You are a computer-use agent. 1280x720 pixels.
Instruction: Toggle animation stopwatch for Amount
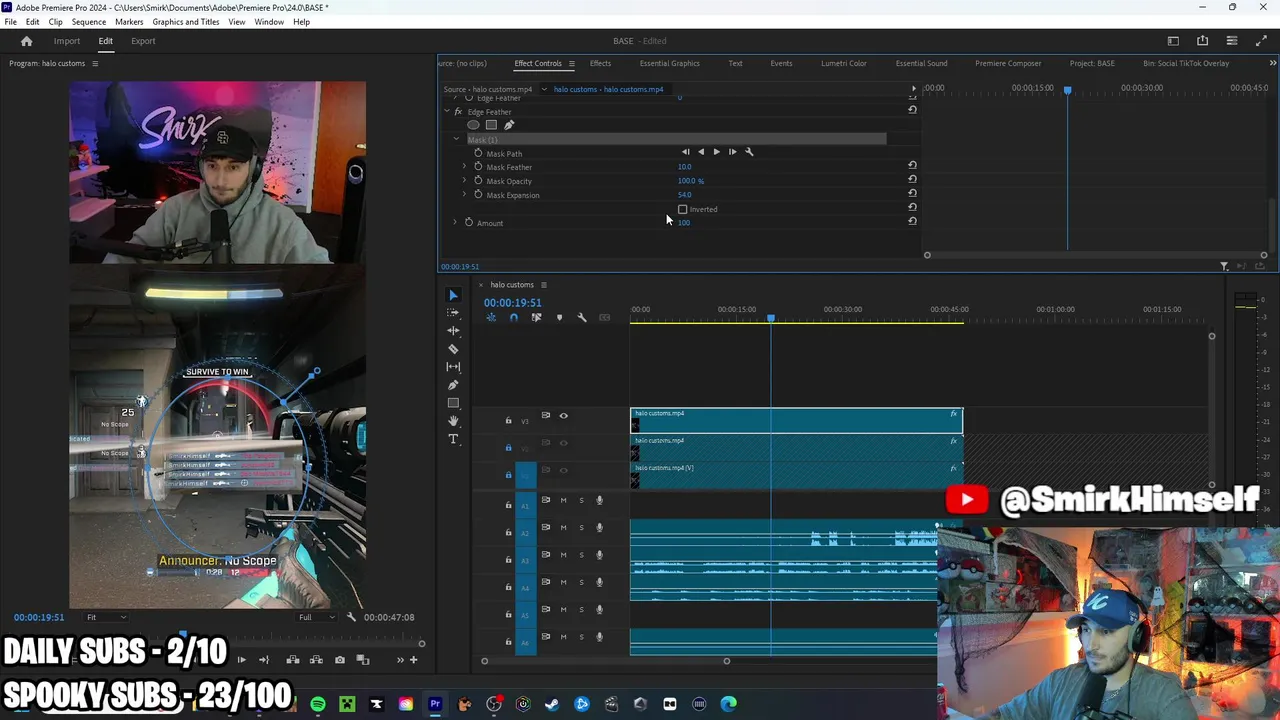click(468, 222)
